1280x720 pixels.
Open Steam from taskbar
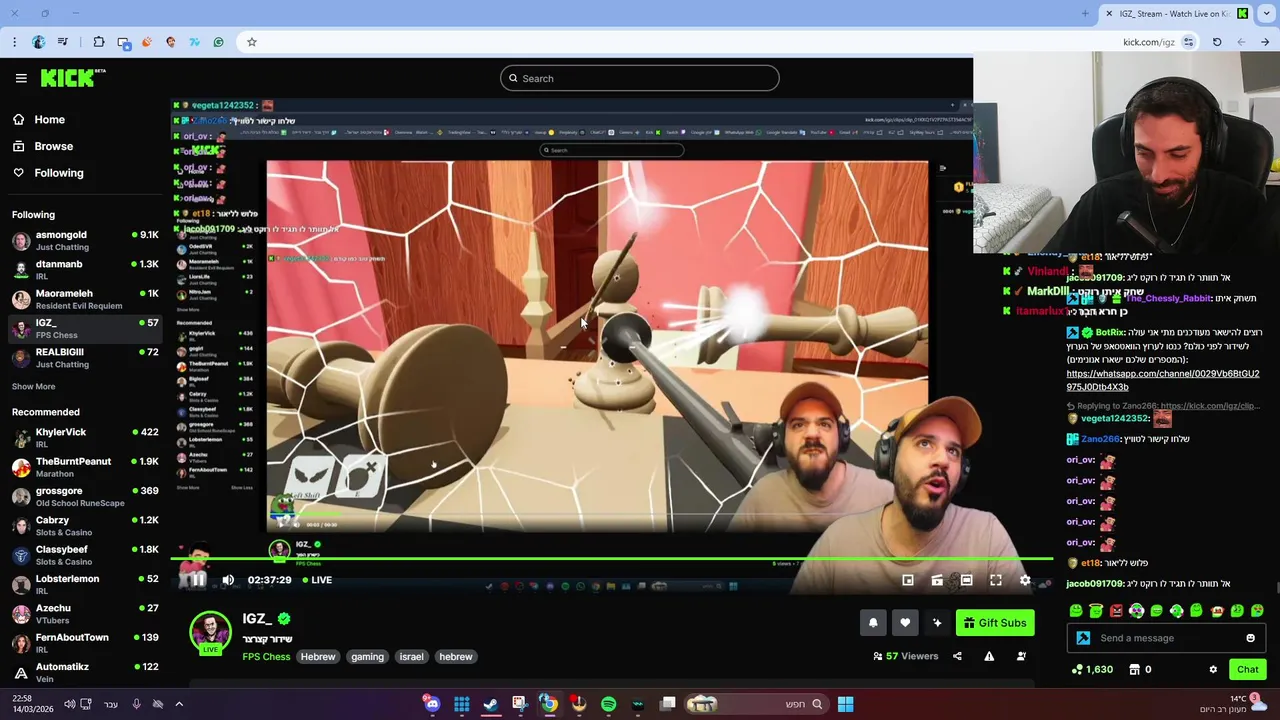tap(490, 704)
